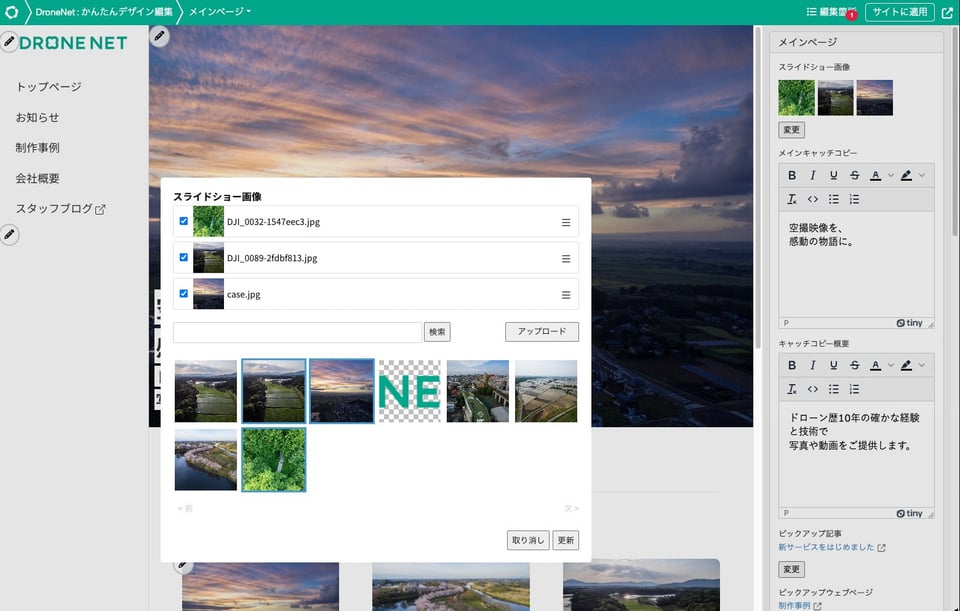Toggle Italic in catch copy summary editor
This screenshot has width=960, height=611.
point(812,365)
